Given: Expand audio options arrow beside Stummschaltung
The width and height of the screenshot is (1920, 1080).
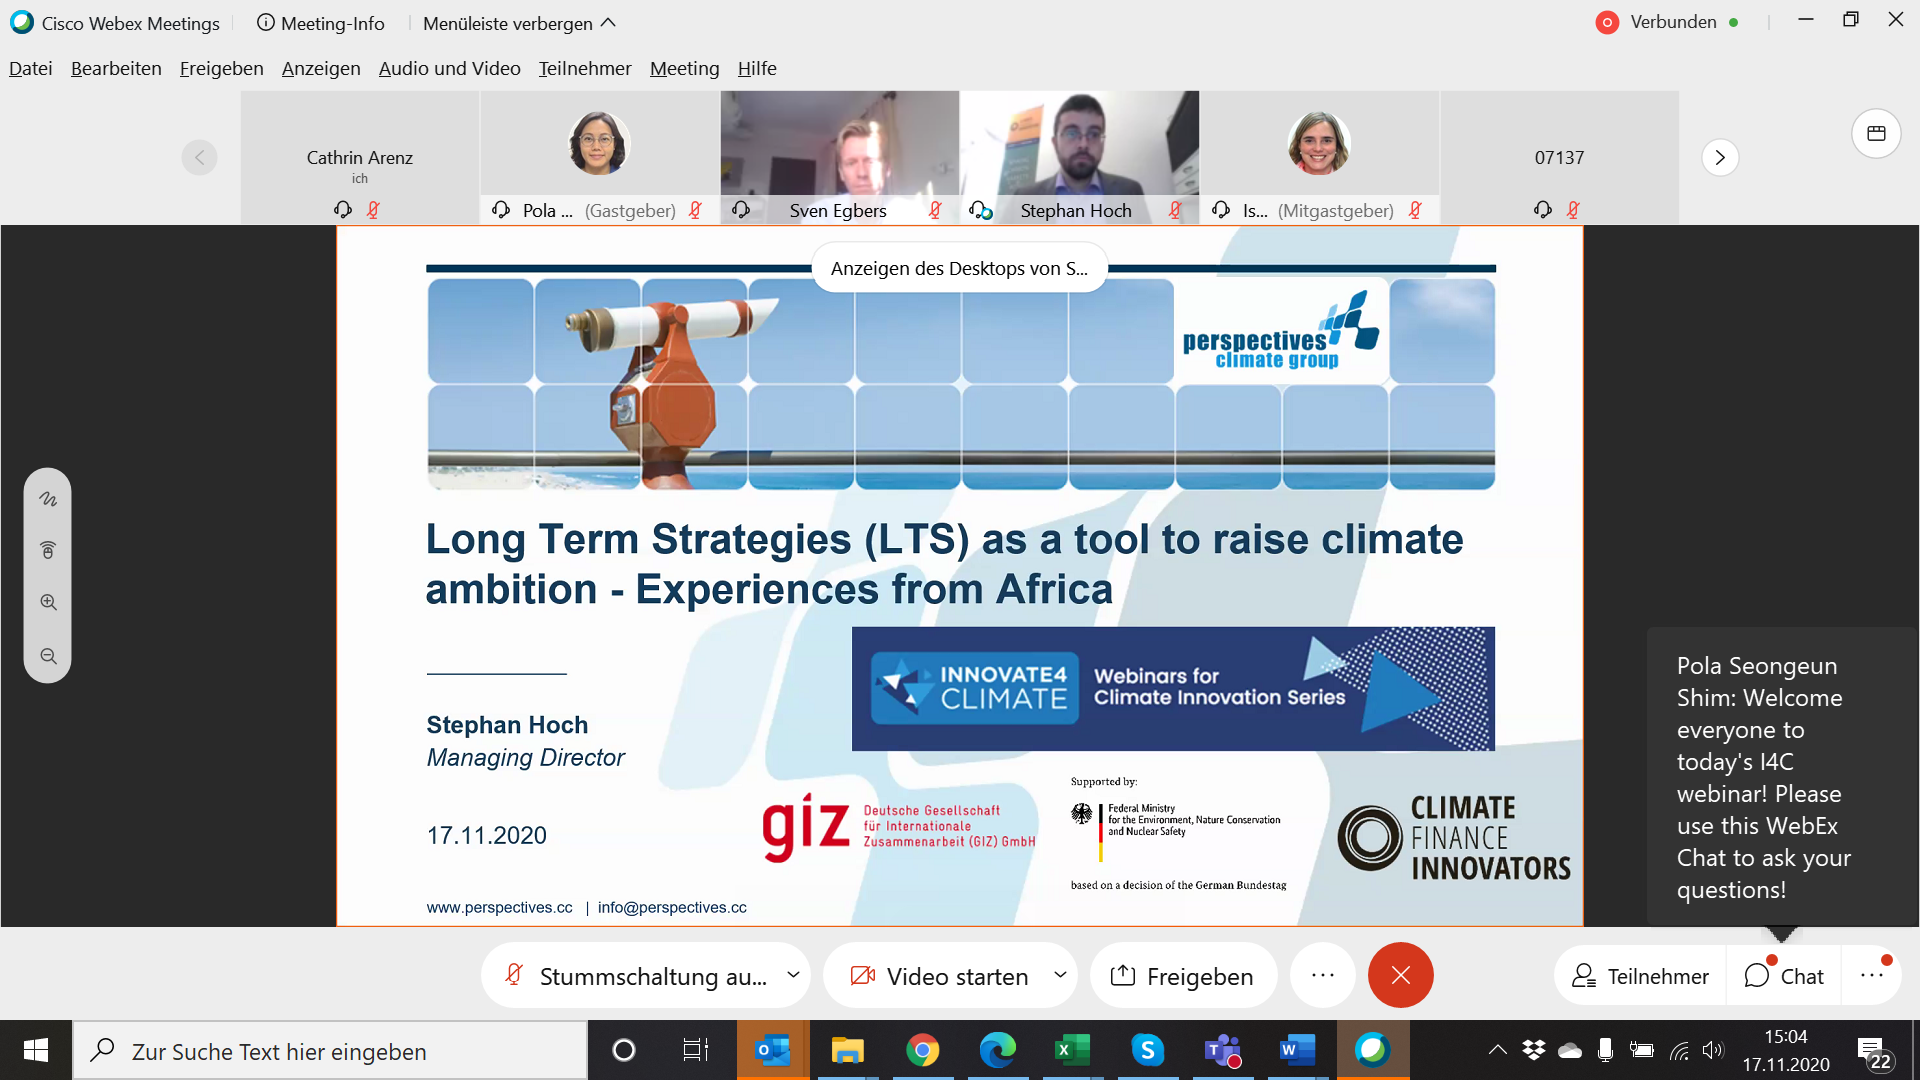Looking at the screenshot, I should click(793, 975).
